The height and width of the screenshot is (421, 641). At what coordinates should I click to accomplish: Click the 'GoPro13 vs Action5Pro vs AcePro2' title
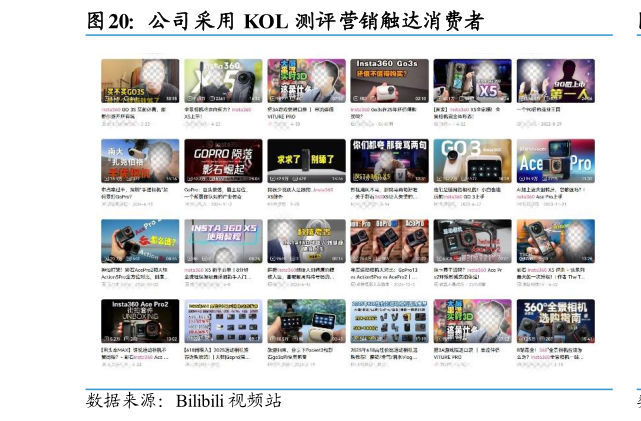[x=384, y=273]
